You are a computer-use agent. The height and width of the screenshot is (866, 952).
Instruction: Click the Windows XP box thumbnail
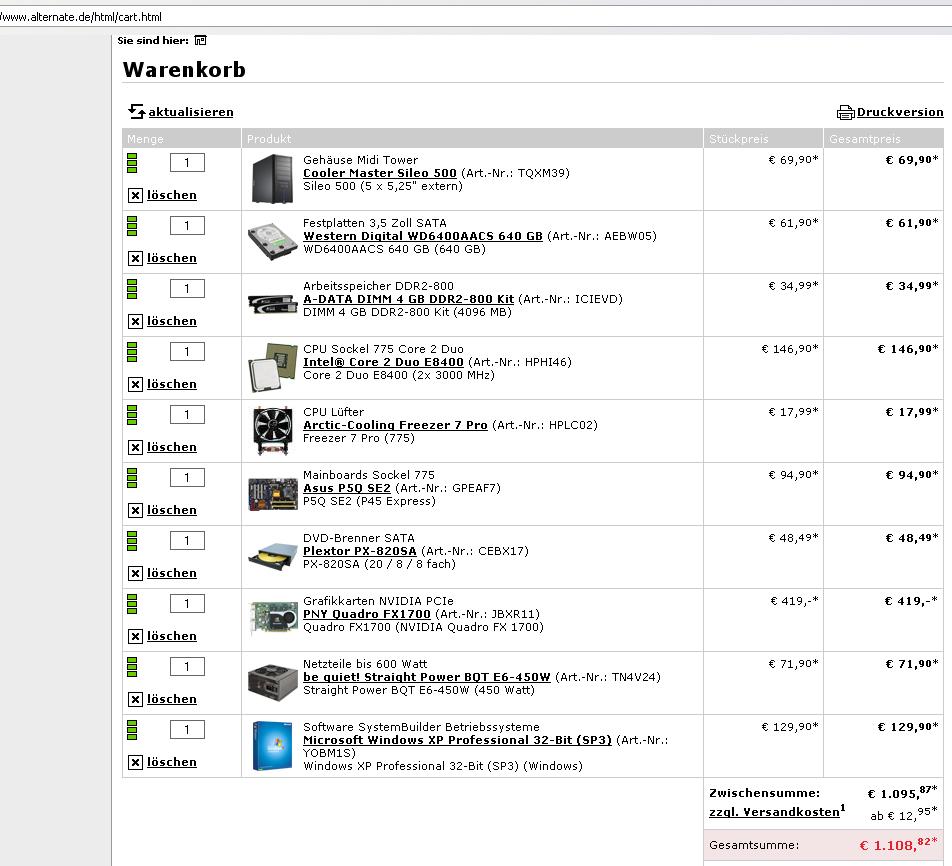[x=273, y=746]
